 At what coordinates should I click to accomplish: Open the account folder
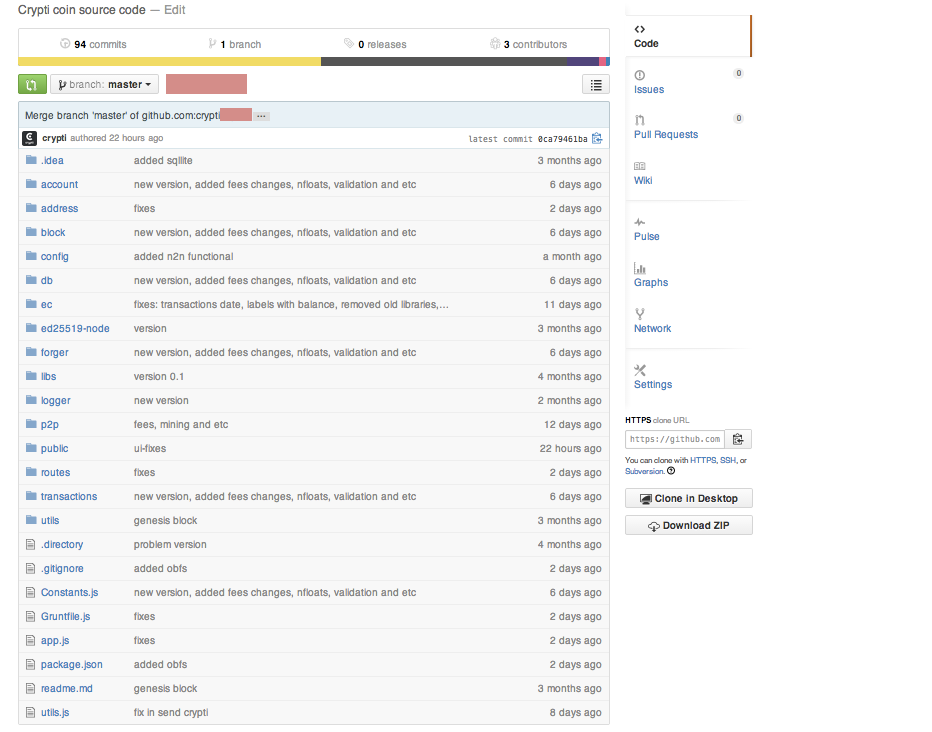point(59,185)
